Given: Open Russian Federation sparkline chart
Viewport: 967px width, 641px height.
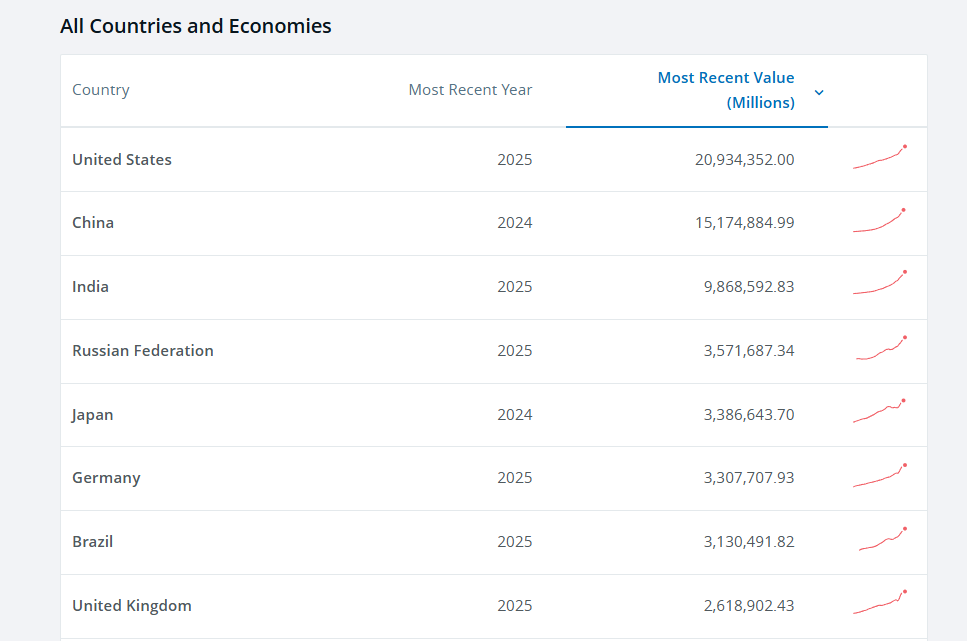Looking at the screenshot, I should [x=881, y=348].
